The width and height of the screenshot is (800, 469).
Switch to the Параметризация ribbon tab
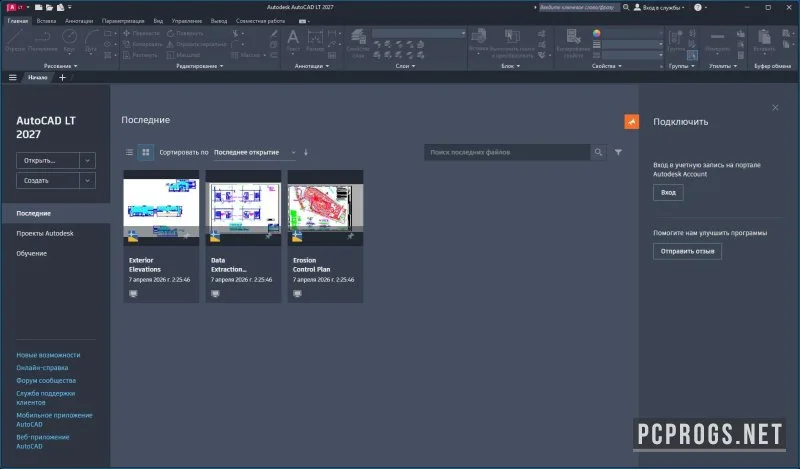point(123,21)
